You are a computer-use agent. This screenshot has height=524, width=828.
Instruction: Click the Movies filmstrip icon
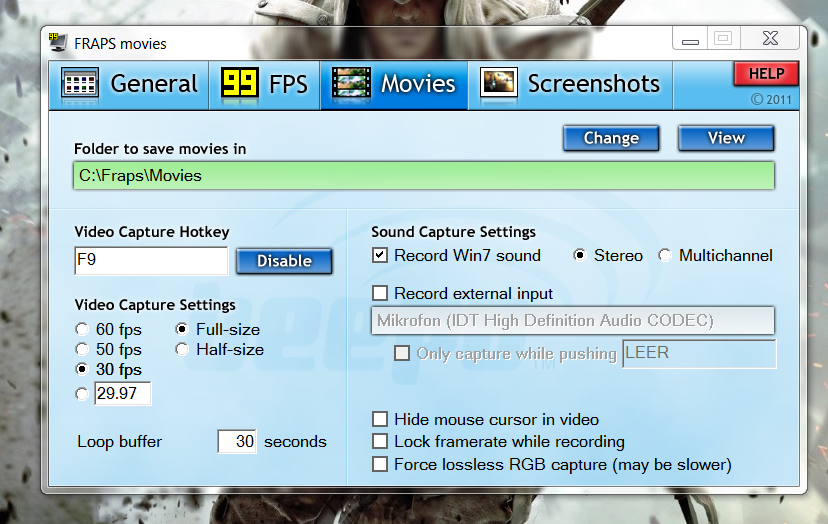coord(351,83)
